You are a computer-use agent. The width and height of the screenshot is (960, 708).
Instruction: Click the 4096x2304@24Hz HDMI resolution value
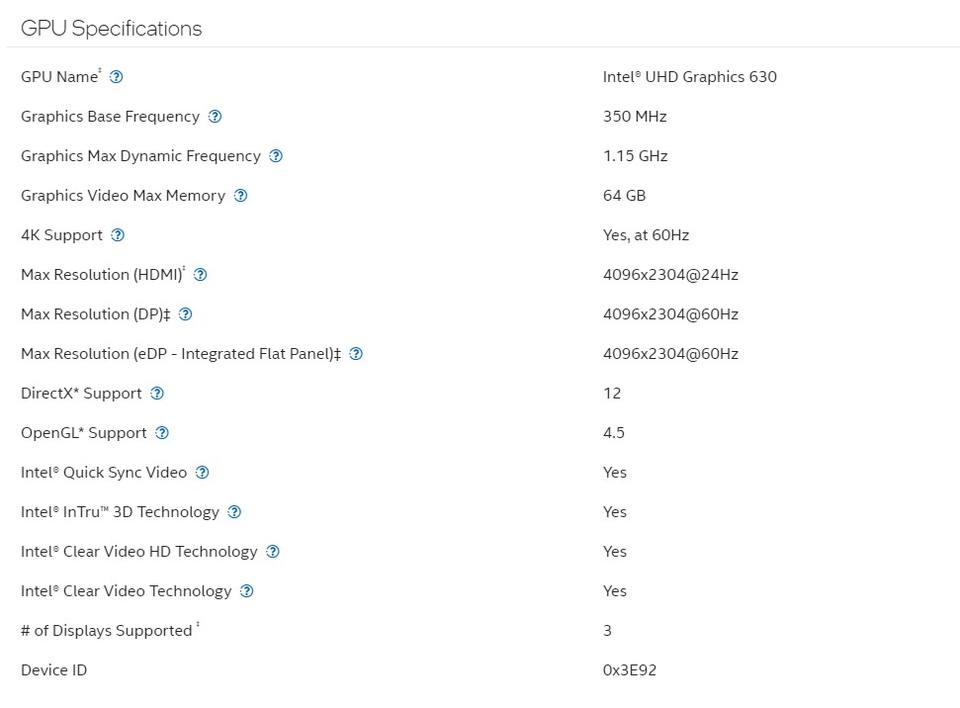pos(670,275)
